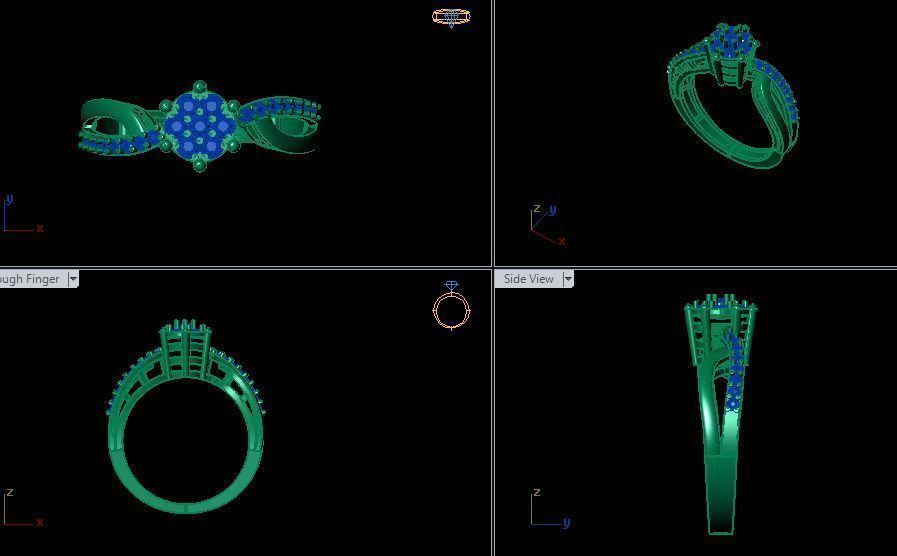Image resolution: width=897 pixels, height=556 pixels.
Task: Click the XYZ axis gizmo in the perspective view
Action: 547,224
